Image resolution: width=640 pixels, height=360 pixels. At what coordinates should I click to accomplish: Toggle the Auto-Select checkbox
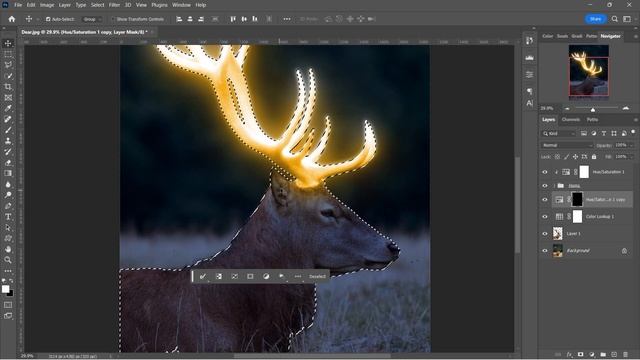(48, 19)
